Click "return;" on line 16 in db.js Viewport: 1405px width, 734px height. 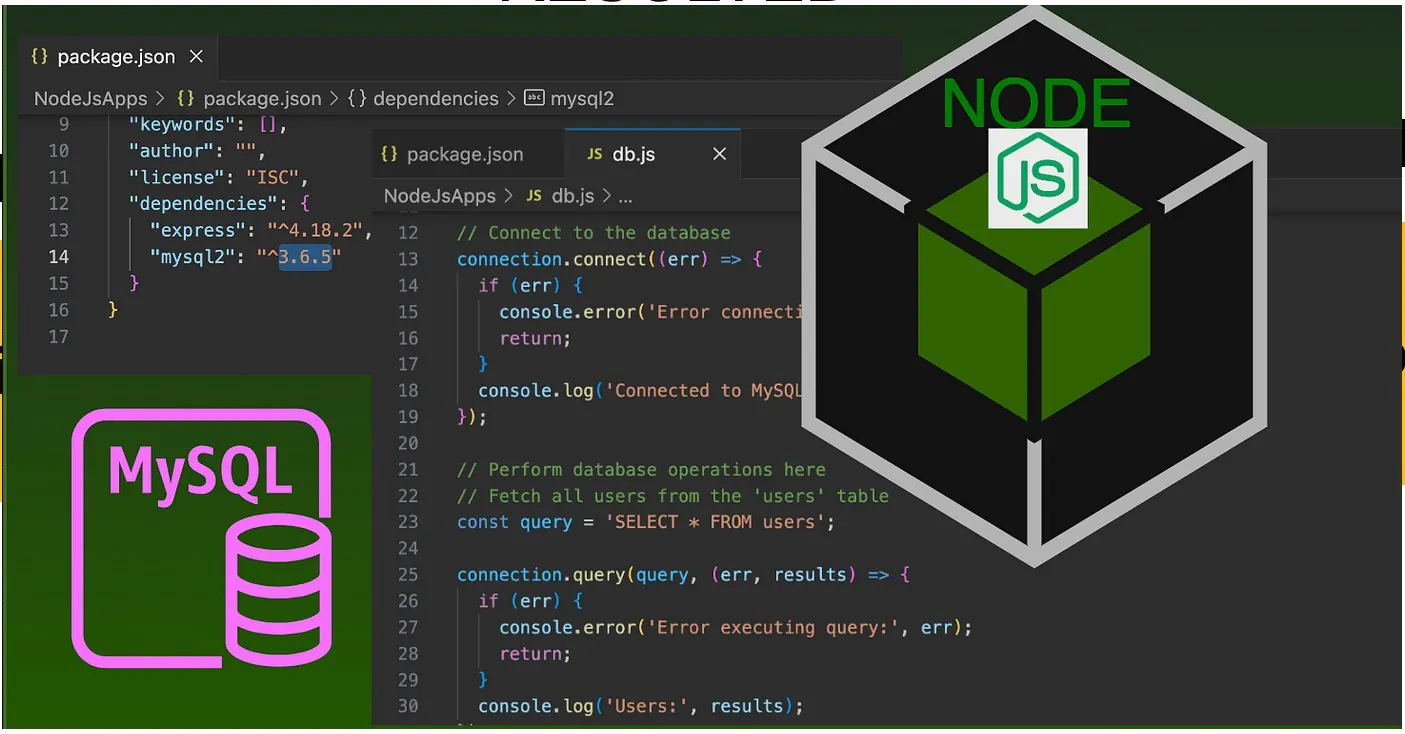point(535,338)
